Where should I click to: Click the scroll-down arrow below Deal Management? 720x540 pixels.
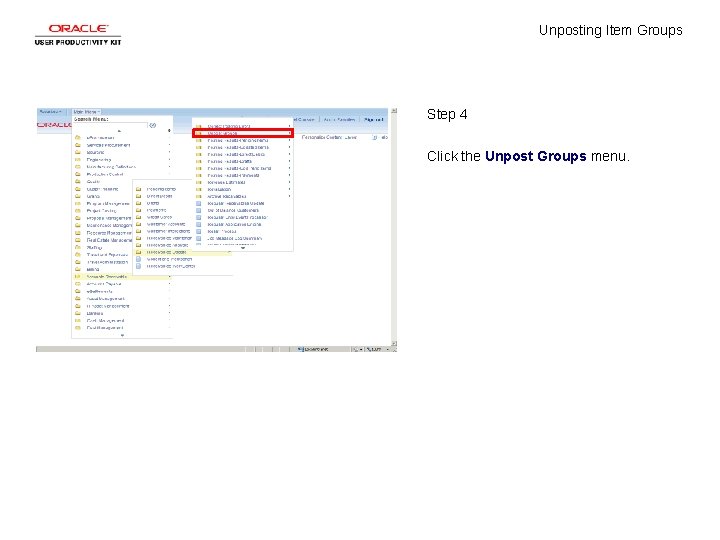coord(122,335)
